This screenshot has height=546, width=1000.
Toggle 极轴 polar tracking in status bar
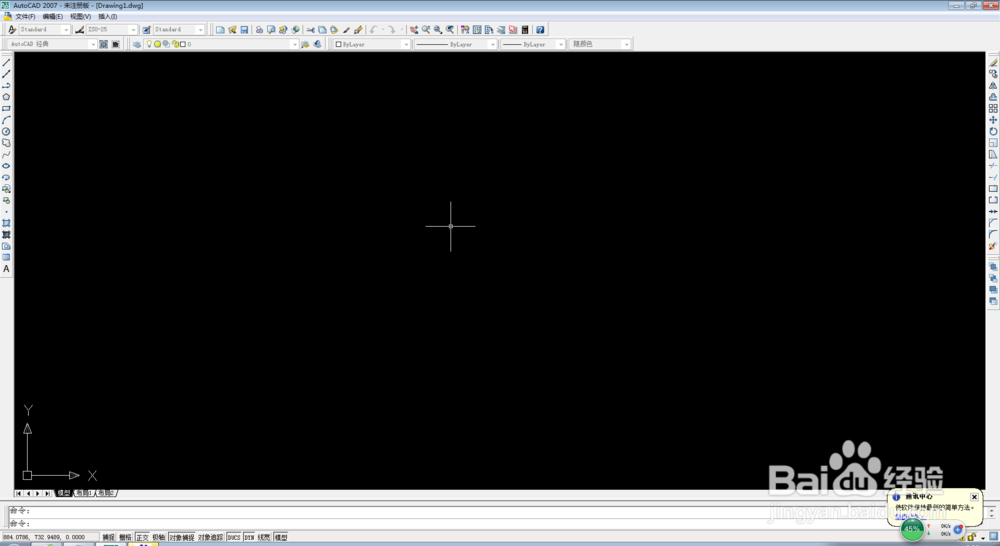pos(159,537)
